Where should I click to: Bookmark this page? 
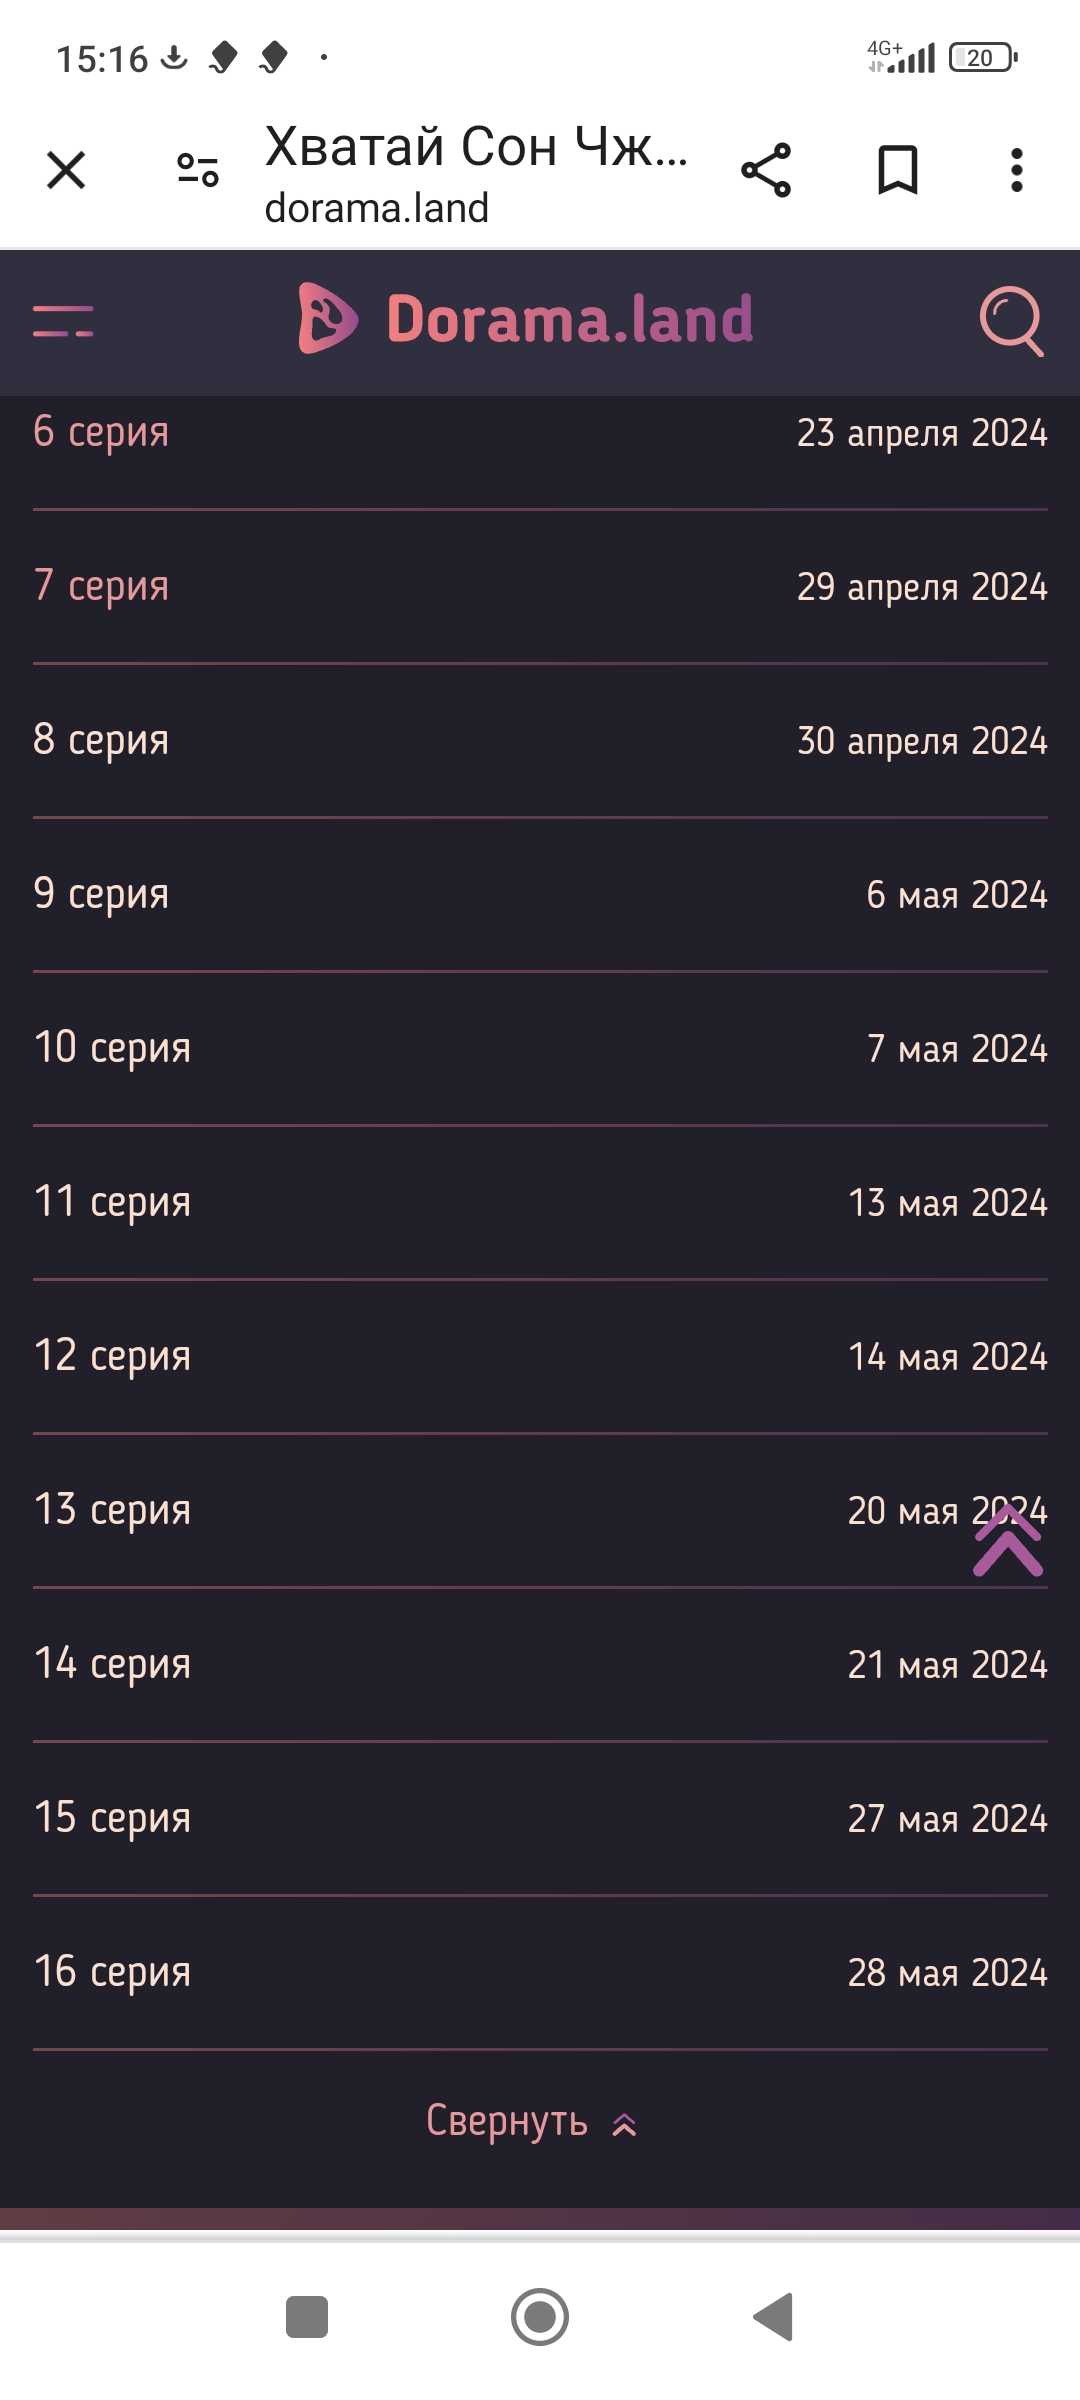[897, 170]
